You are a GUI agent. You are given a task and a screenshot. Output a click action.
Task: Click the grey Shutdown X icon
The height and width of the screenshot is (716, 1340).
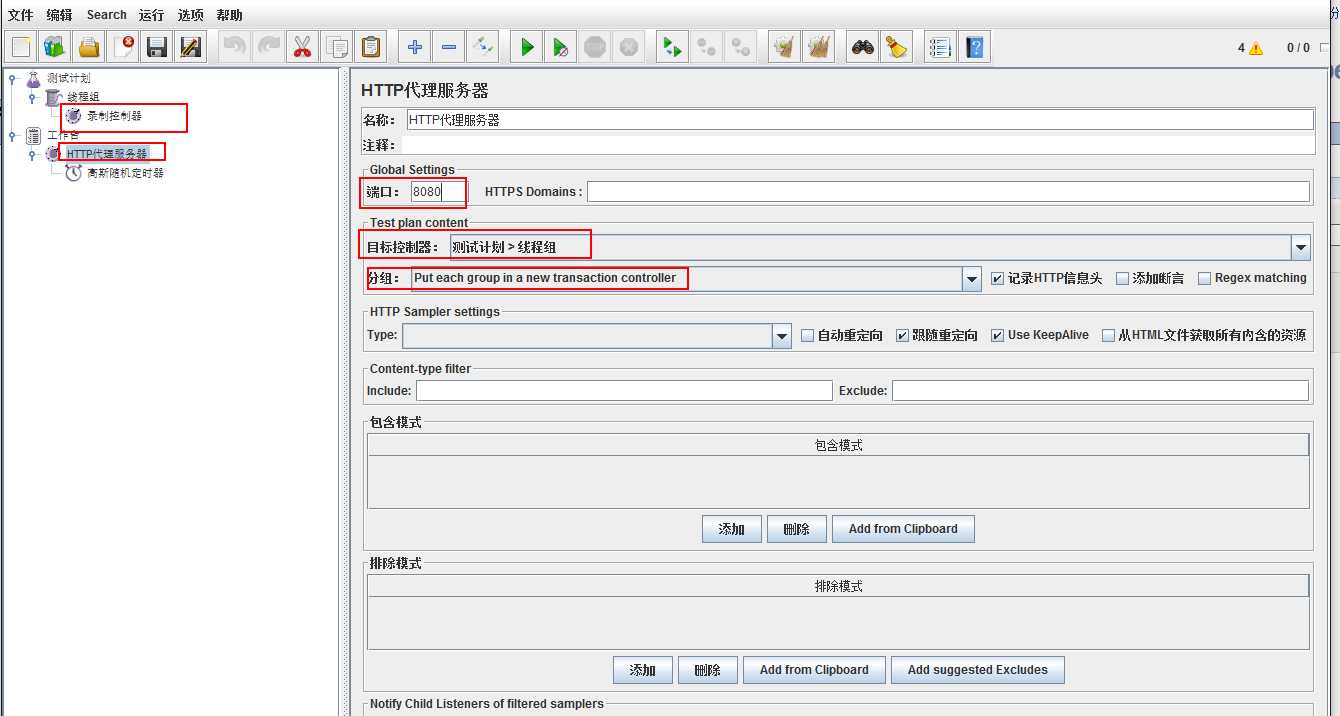(629, 47)
